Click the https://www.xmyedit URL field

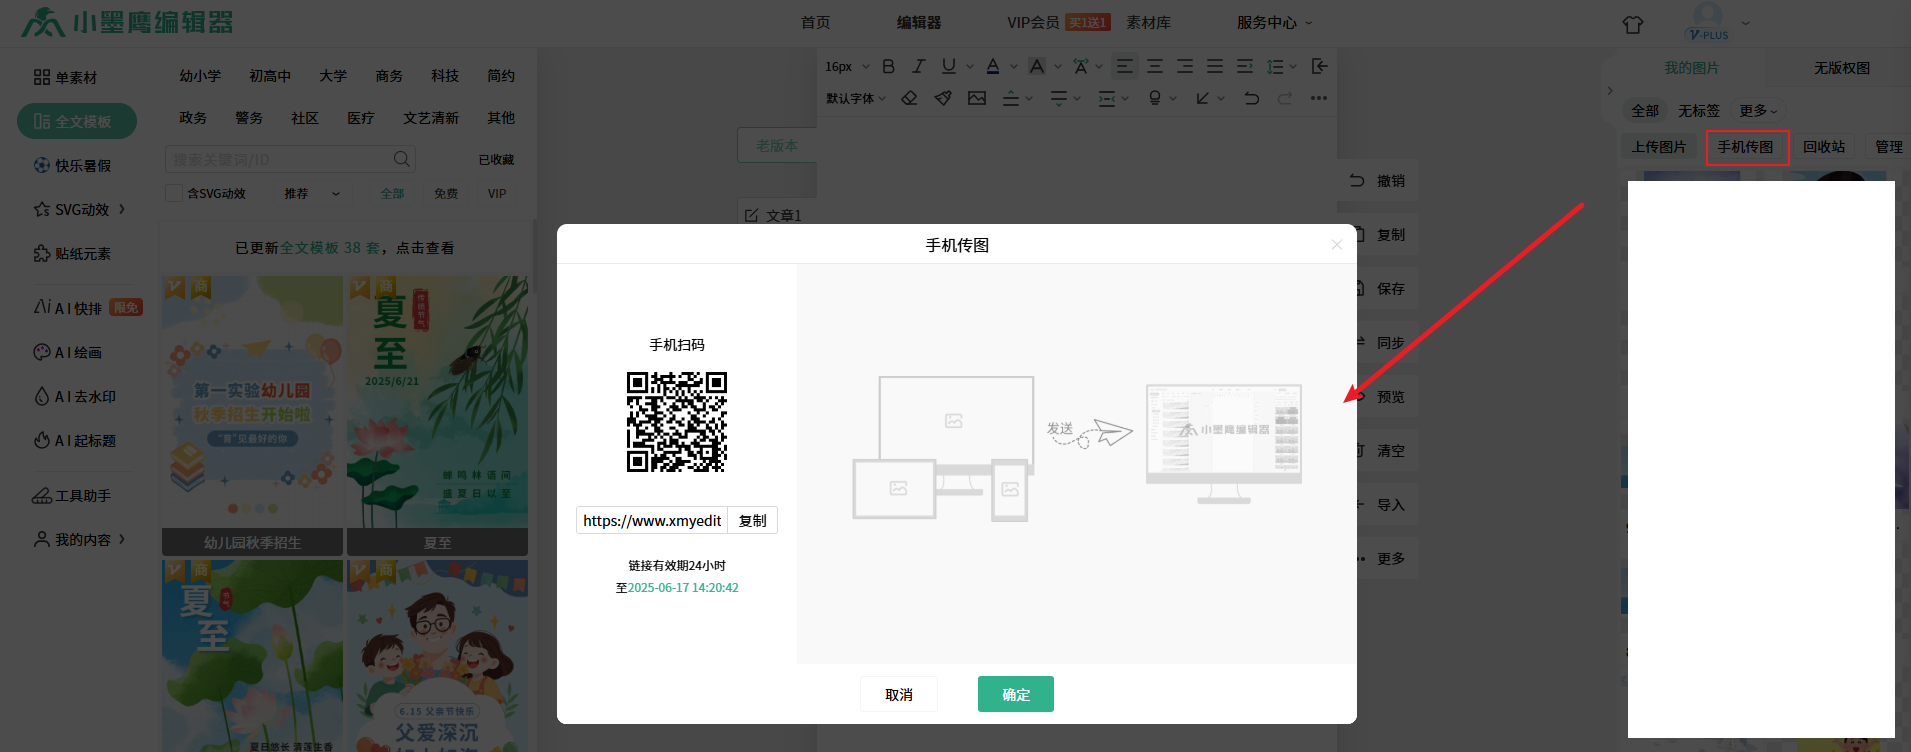[x=652, y=520]
